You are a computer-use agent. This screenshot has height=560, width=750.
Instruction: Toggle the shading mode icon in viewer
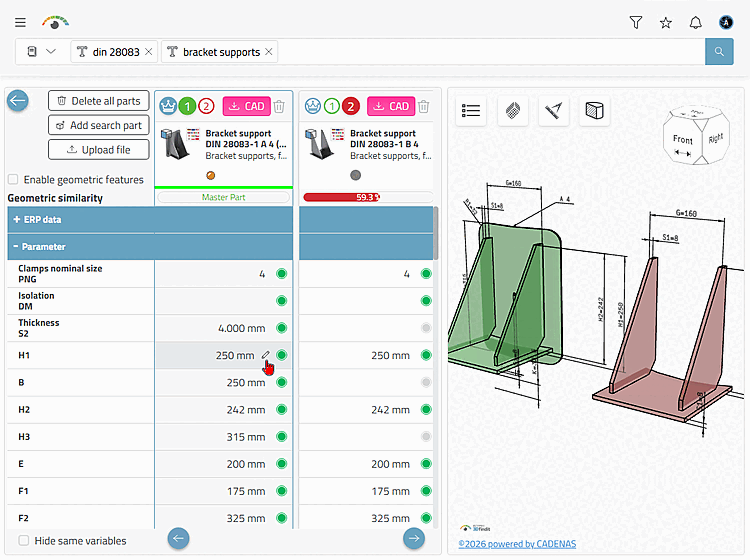click(x=513, y=111)
